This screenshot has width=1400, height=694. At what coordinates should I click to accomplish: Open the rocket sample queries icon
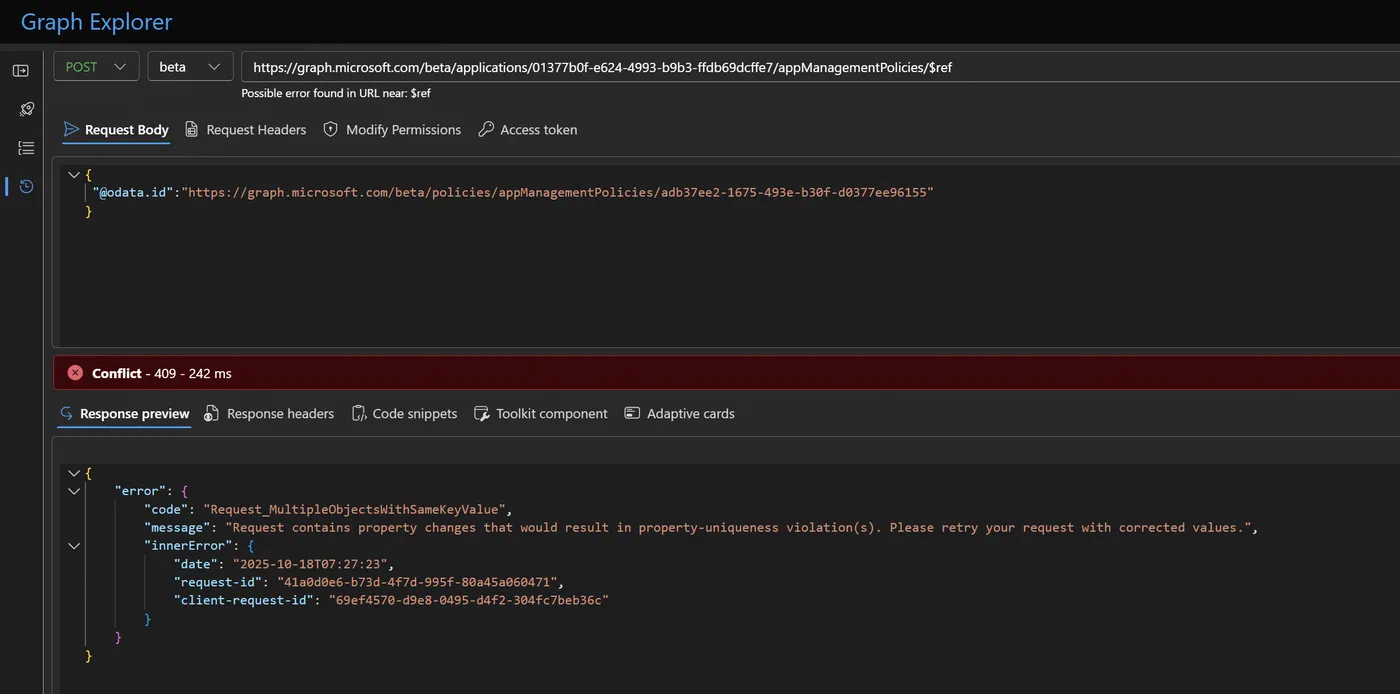(26, 109)
